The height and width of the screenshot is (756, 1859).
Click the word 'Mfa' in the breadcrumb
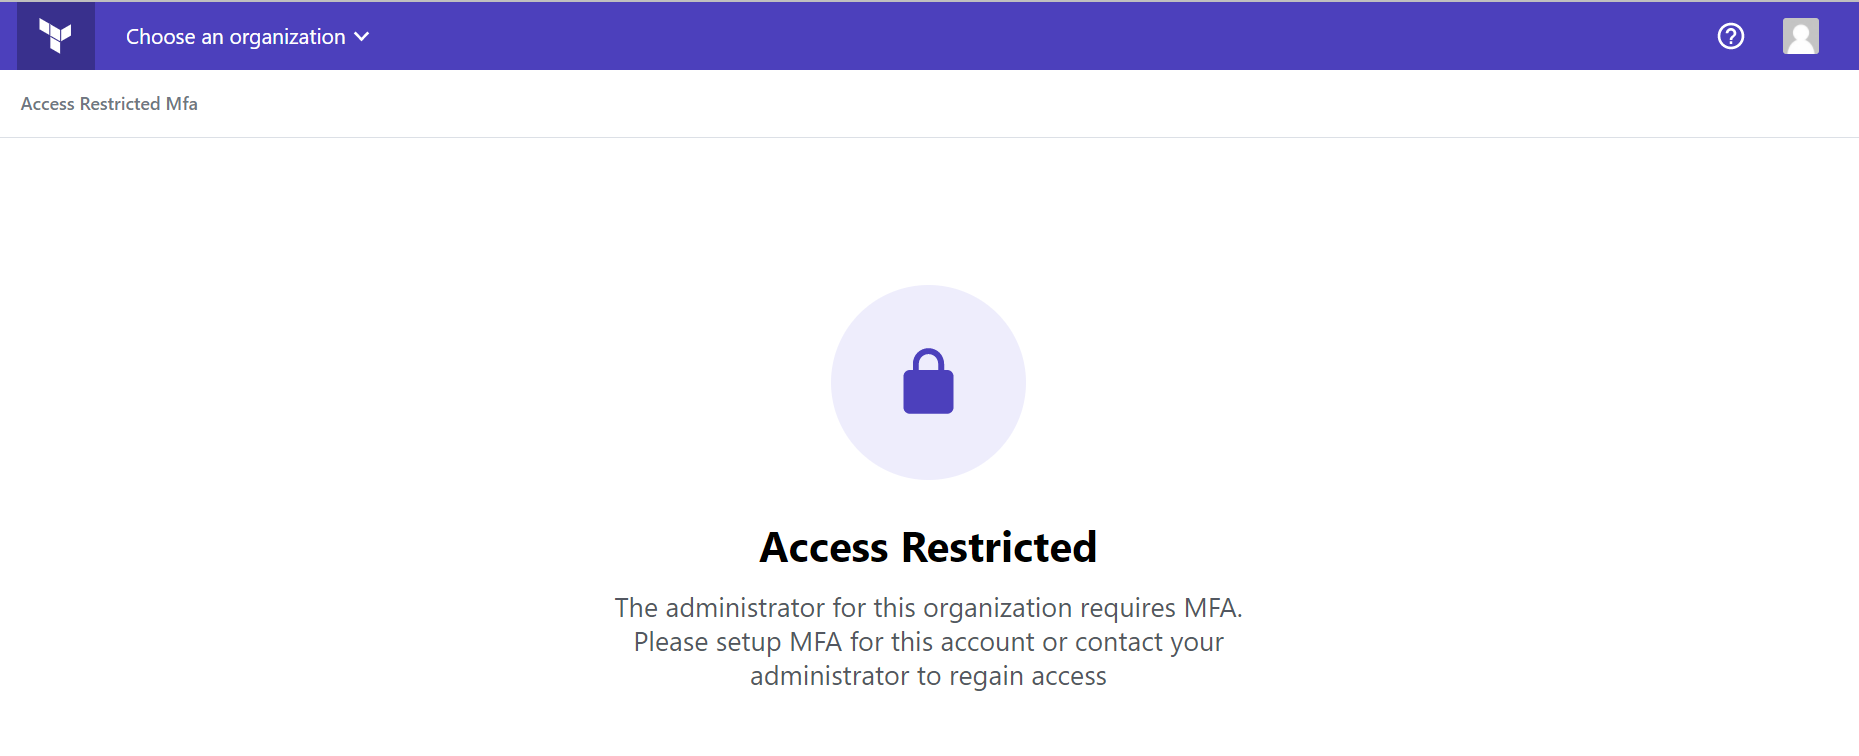coord(182,104)
